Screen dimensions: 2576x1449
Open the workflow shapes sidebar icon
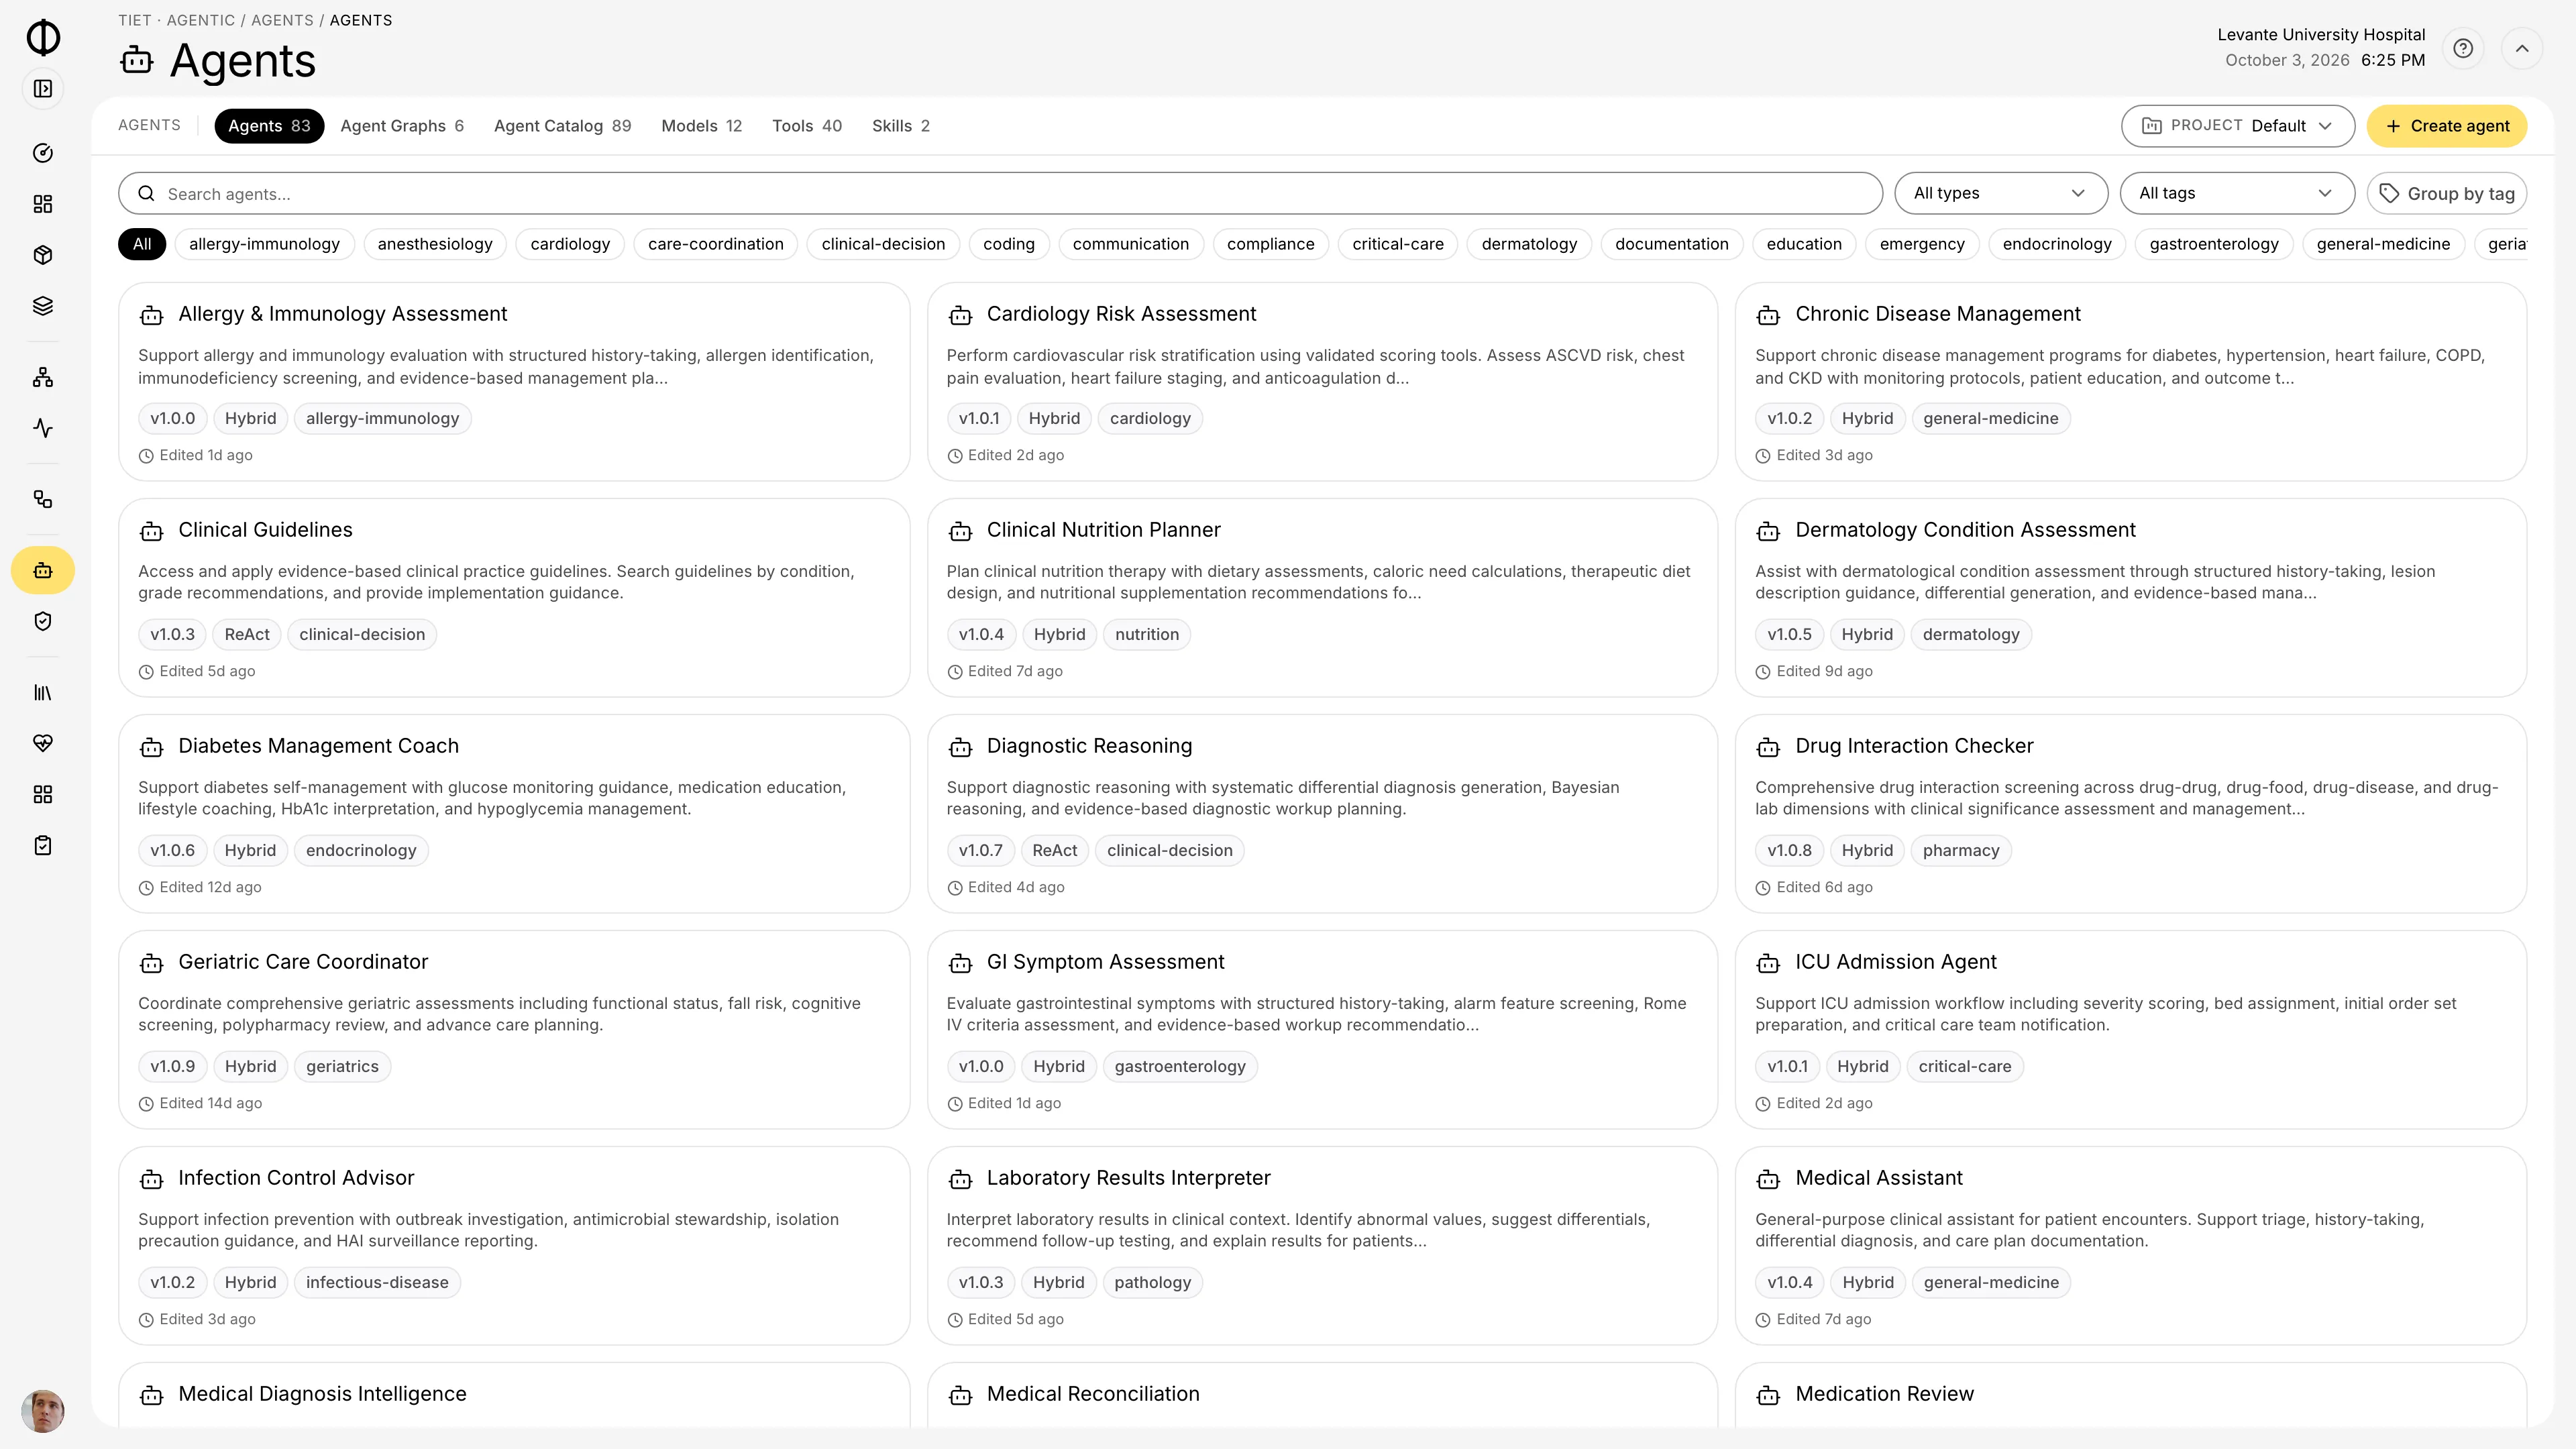tap(43, 499)
